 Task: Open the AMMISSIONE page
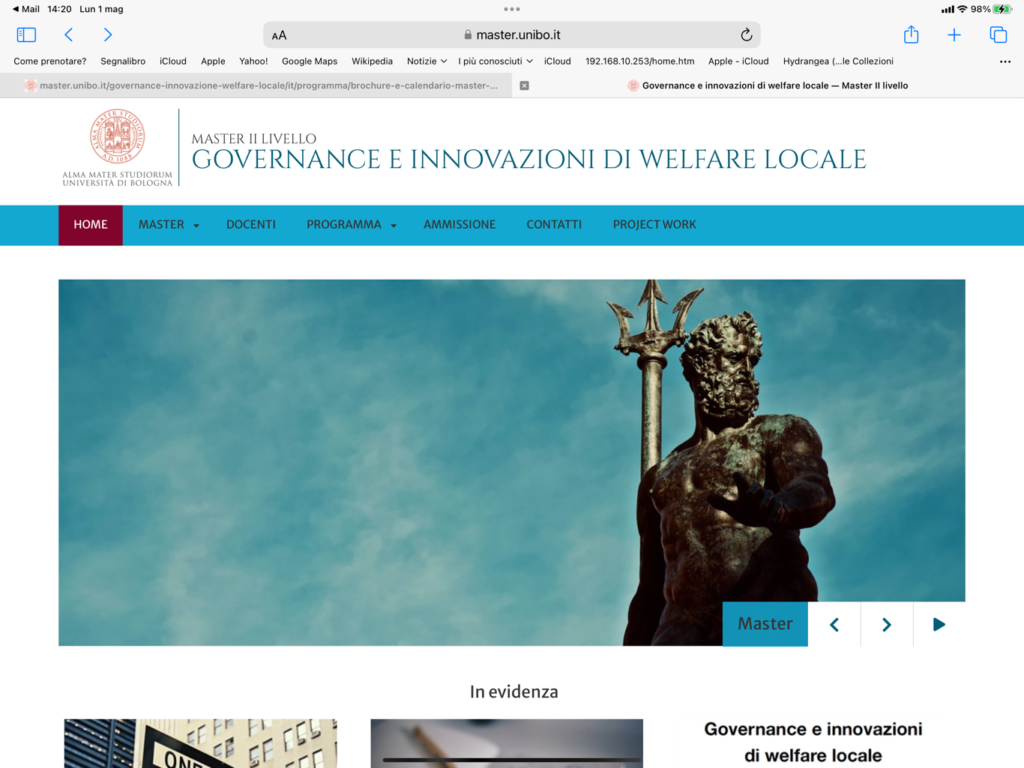coord(459,225)
